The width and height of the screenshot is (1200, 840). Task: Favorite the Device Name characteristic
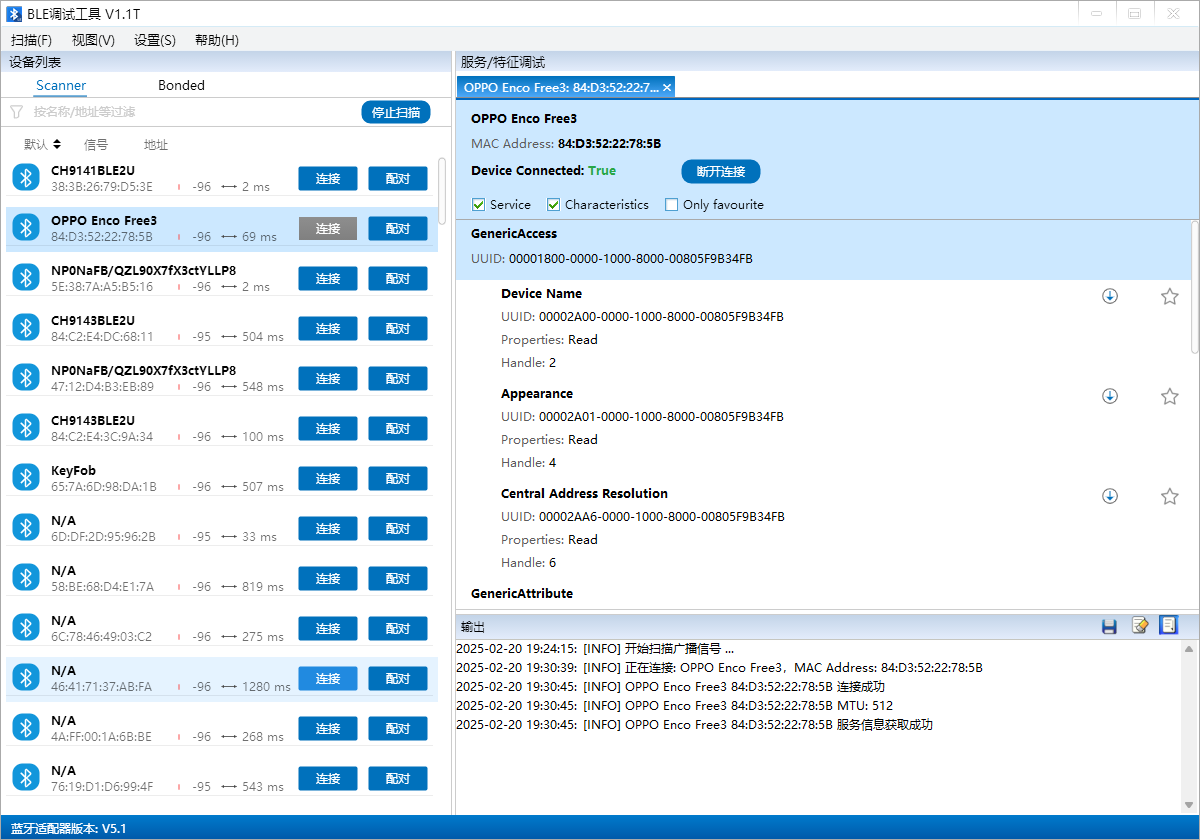tap(1170, 296)
